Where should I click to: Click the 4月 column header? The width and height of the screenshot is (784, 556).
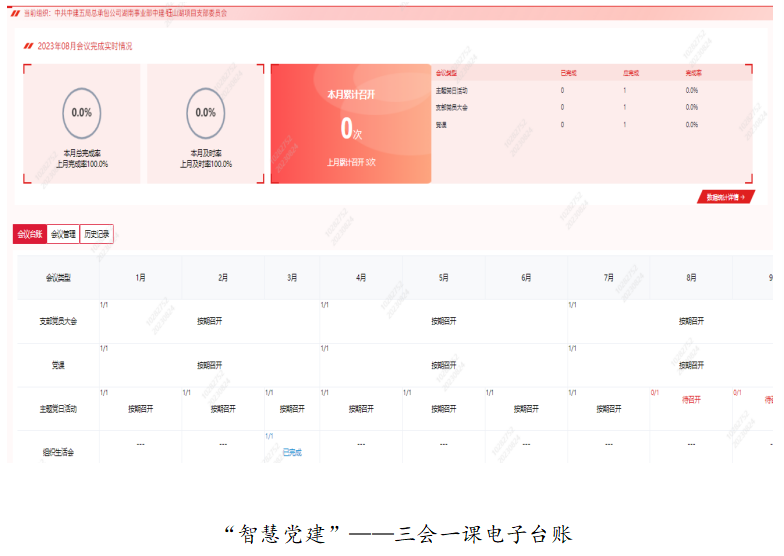pos(361,278)
